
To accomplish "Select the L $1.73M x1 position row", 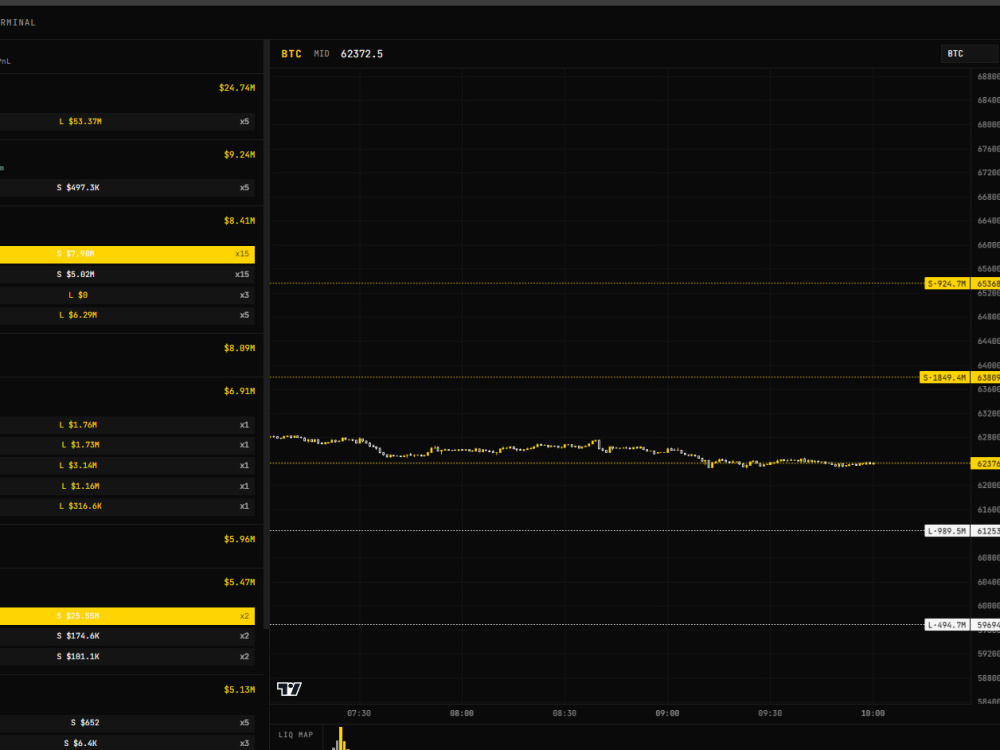I will [128, 445].
